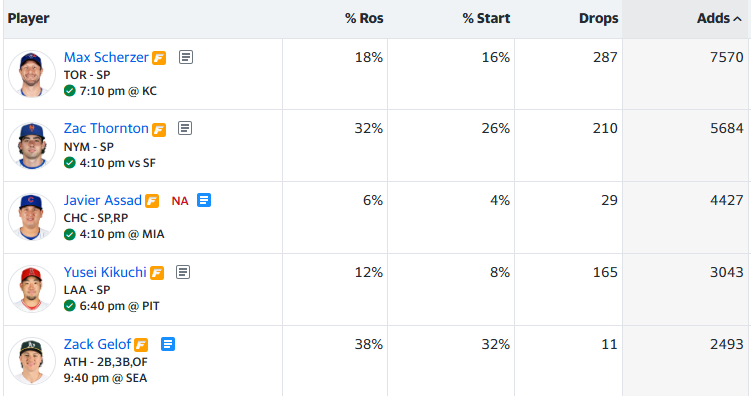Click orange fantasy badge beside Javier Assad
The width and height of the screenshot is (751, 396).
152,201
